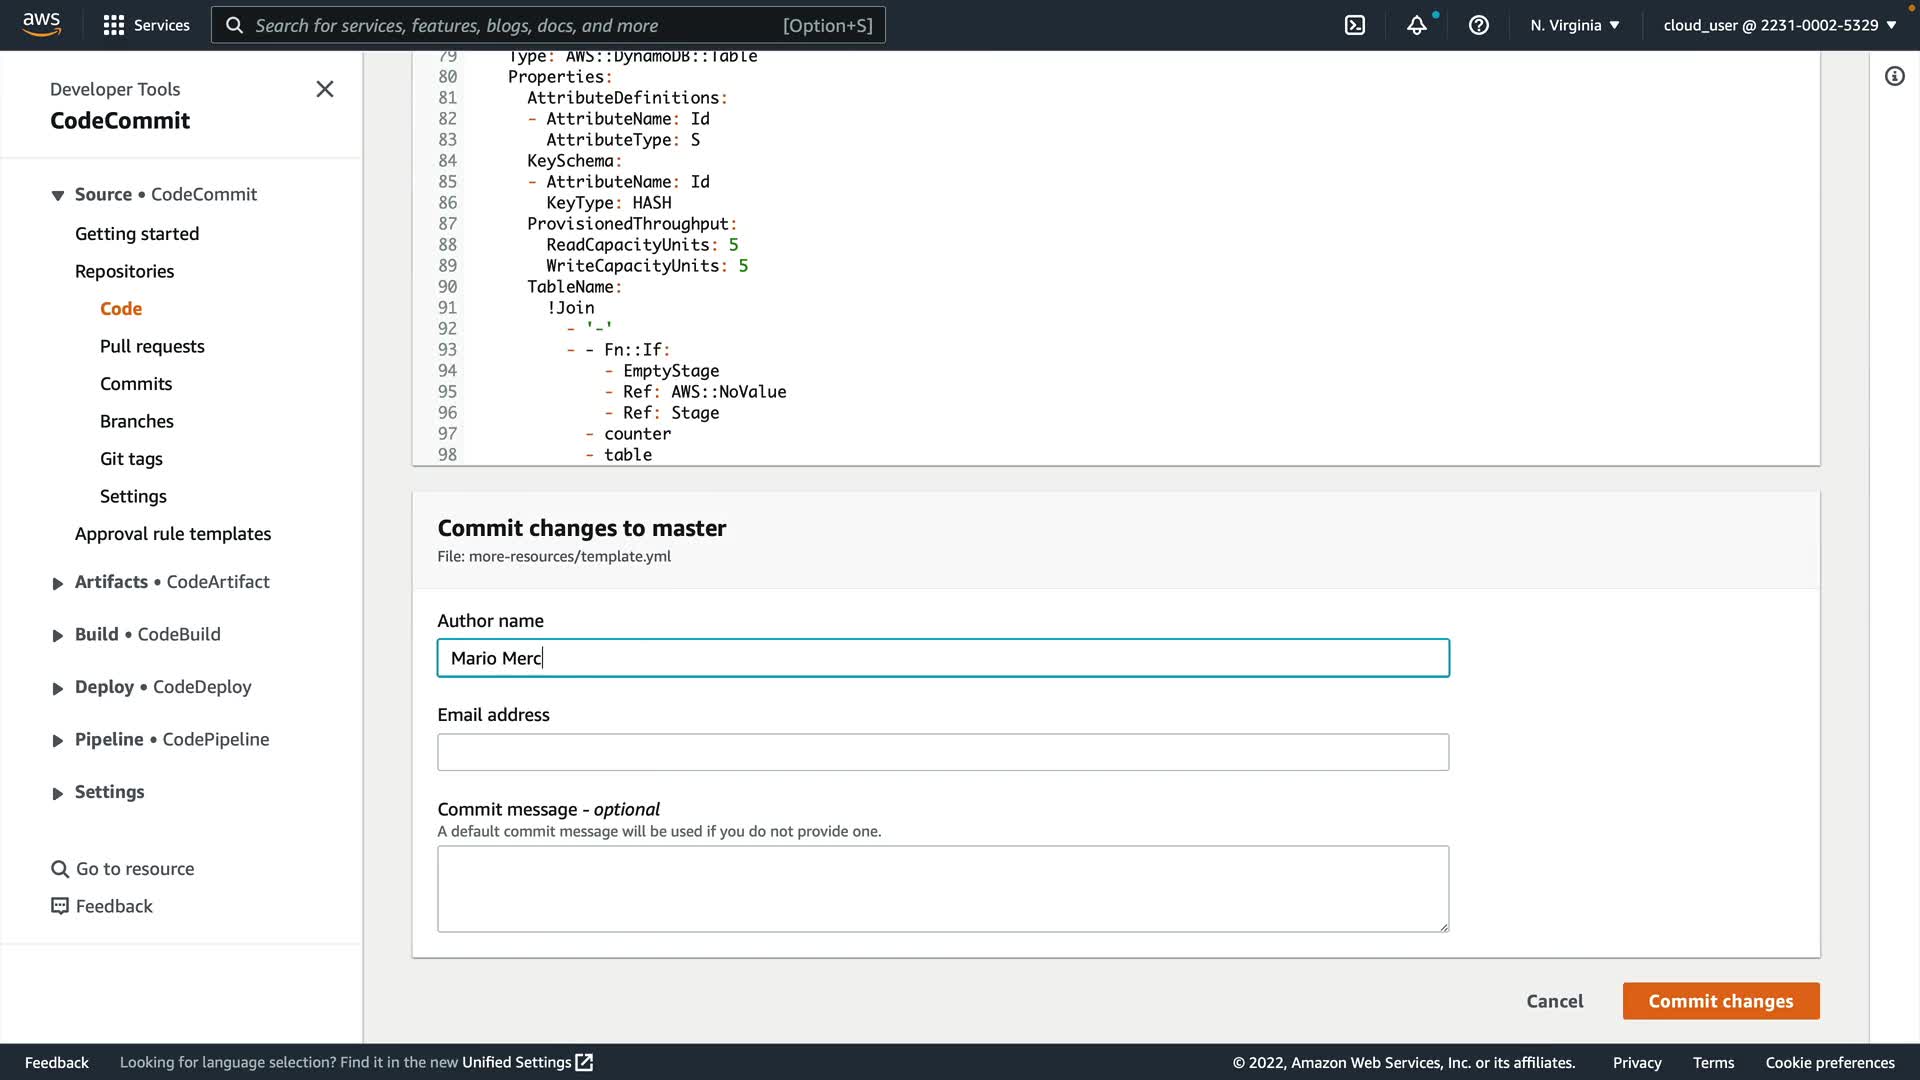Click the Cancel button
Viewport: 1920px width, 1080px height.
pyautogui.click(x=1554, y=1001)
